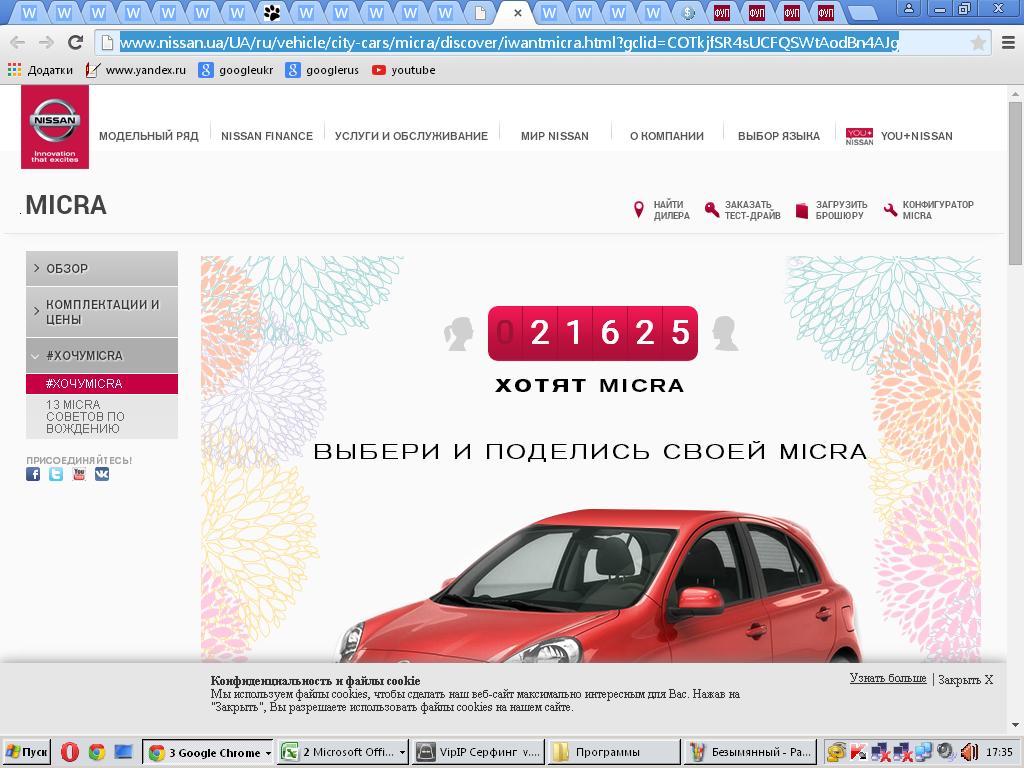Click the Найти дилера link text
This screenshot has width=1024, height=768.
[671, 210]
